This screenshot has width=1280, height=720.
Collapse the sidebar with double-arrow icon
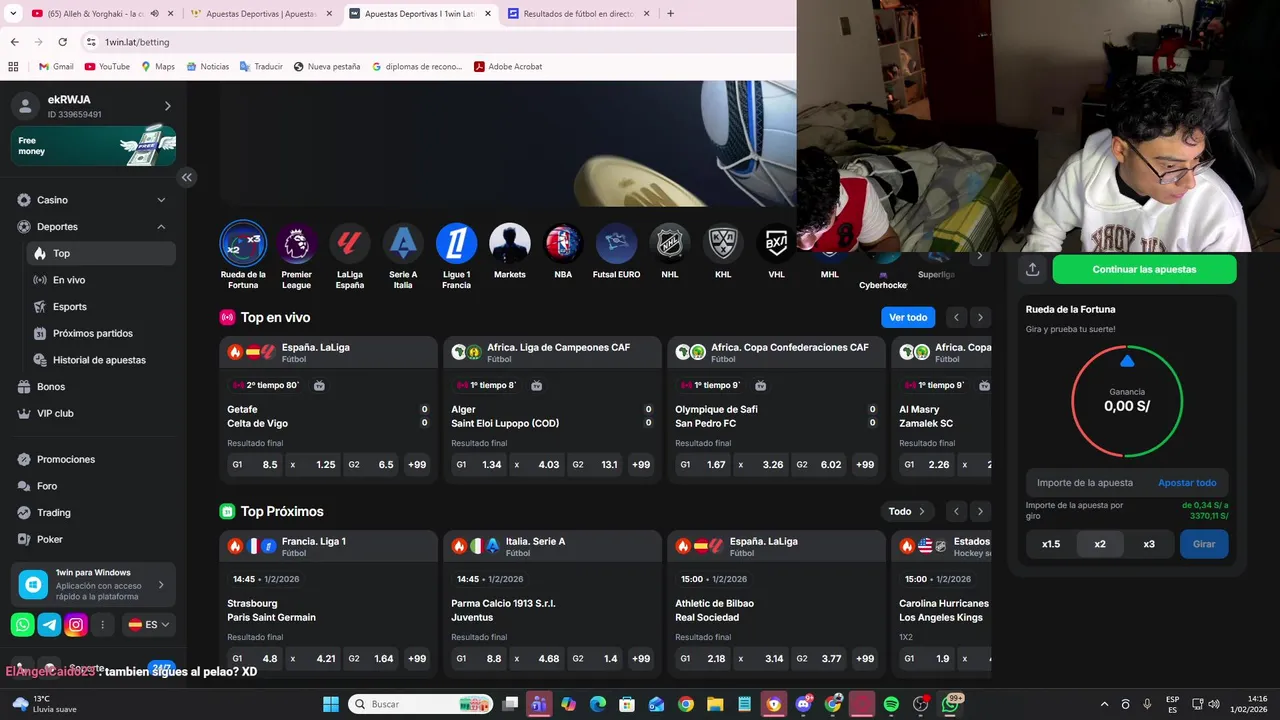[x=186, y=177]
